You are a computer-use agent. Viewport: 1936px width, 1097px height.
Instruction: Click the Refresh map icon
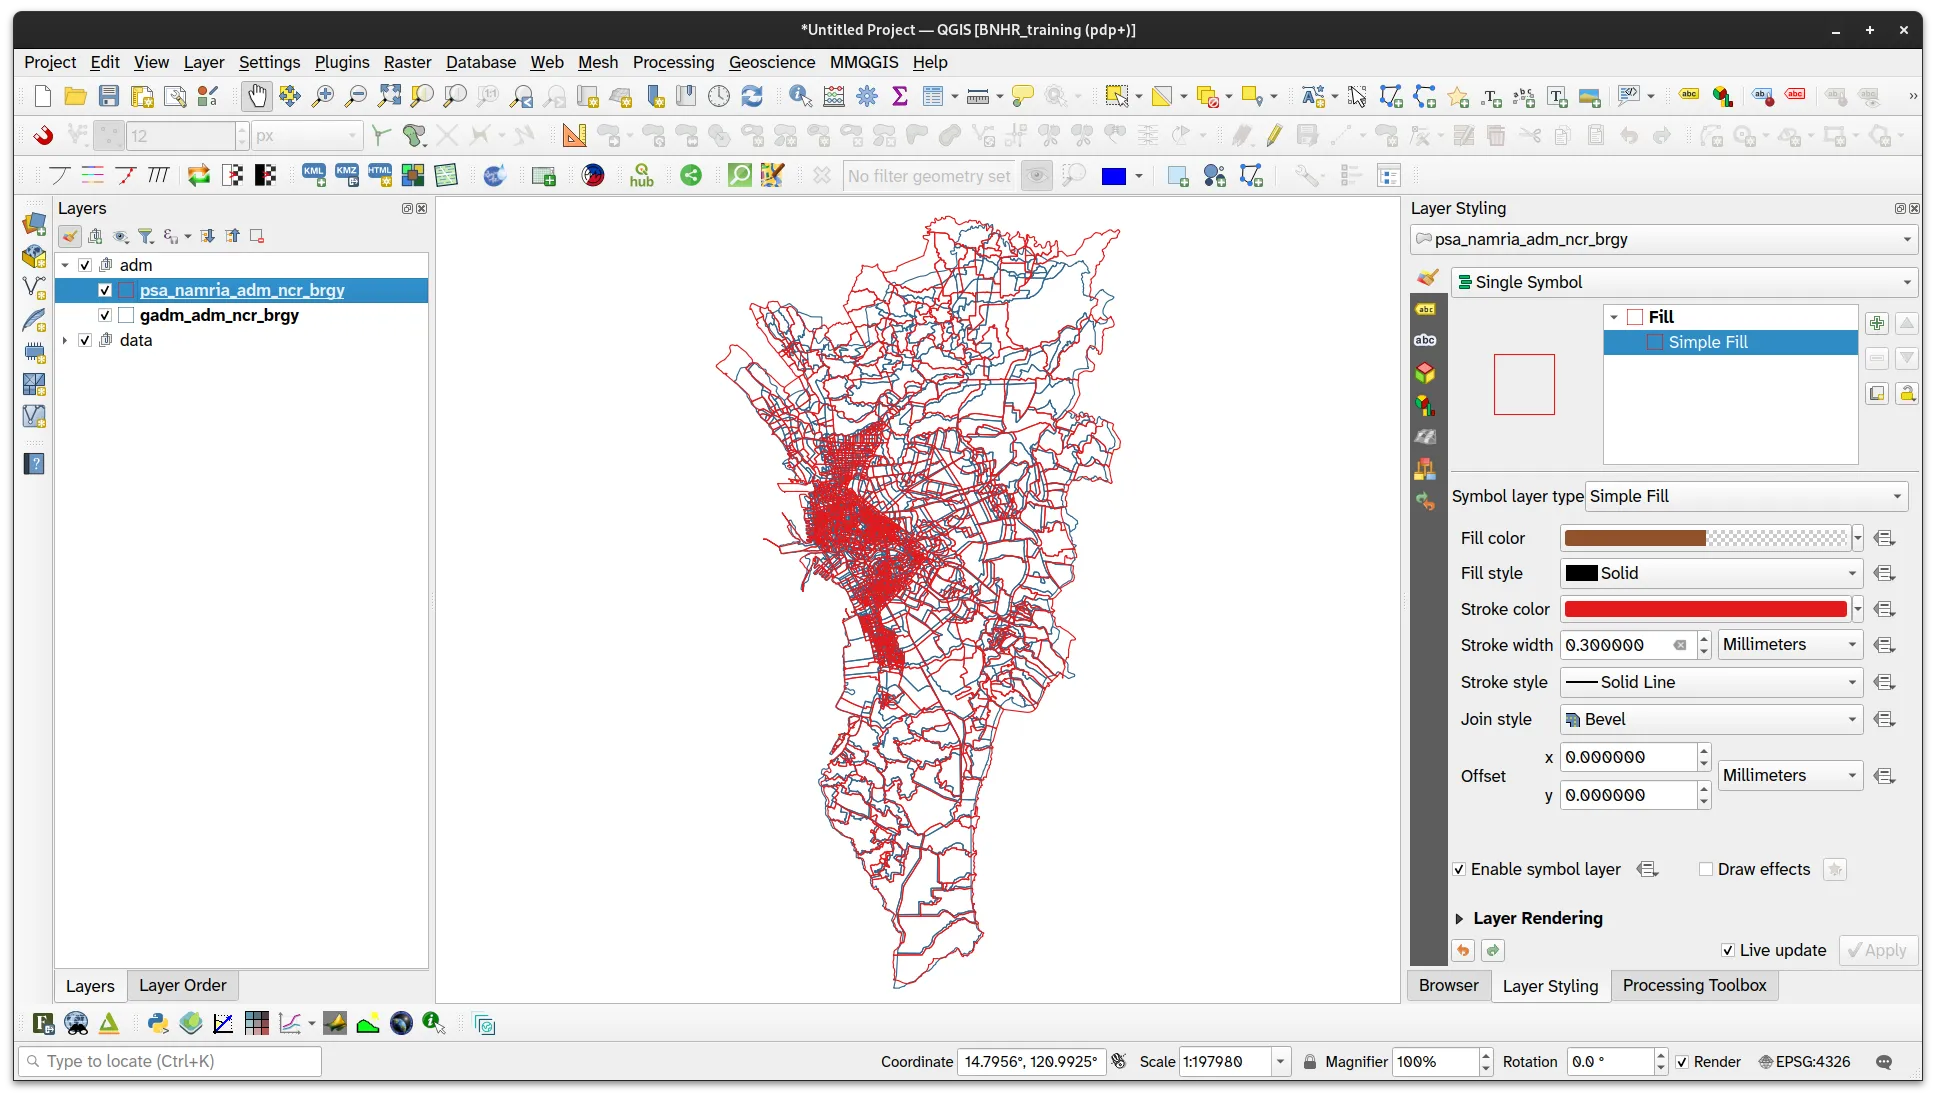[752, 96]
